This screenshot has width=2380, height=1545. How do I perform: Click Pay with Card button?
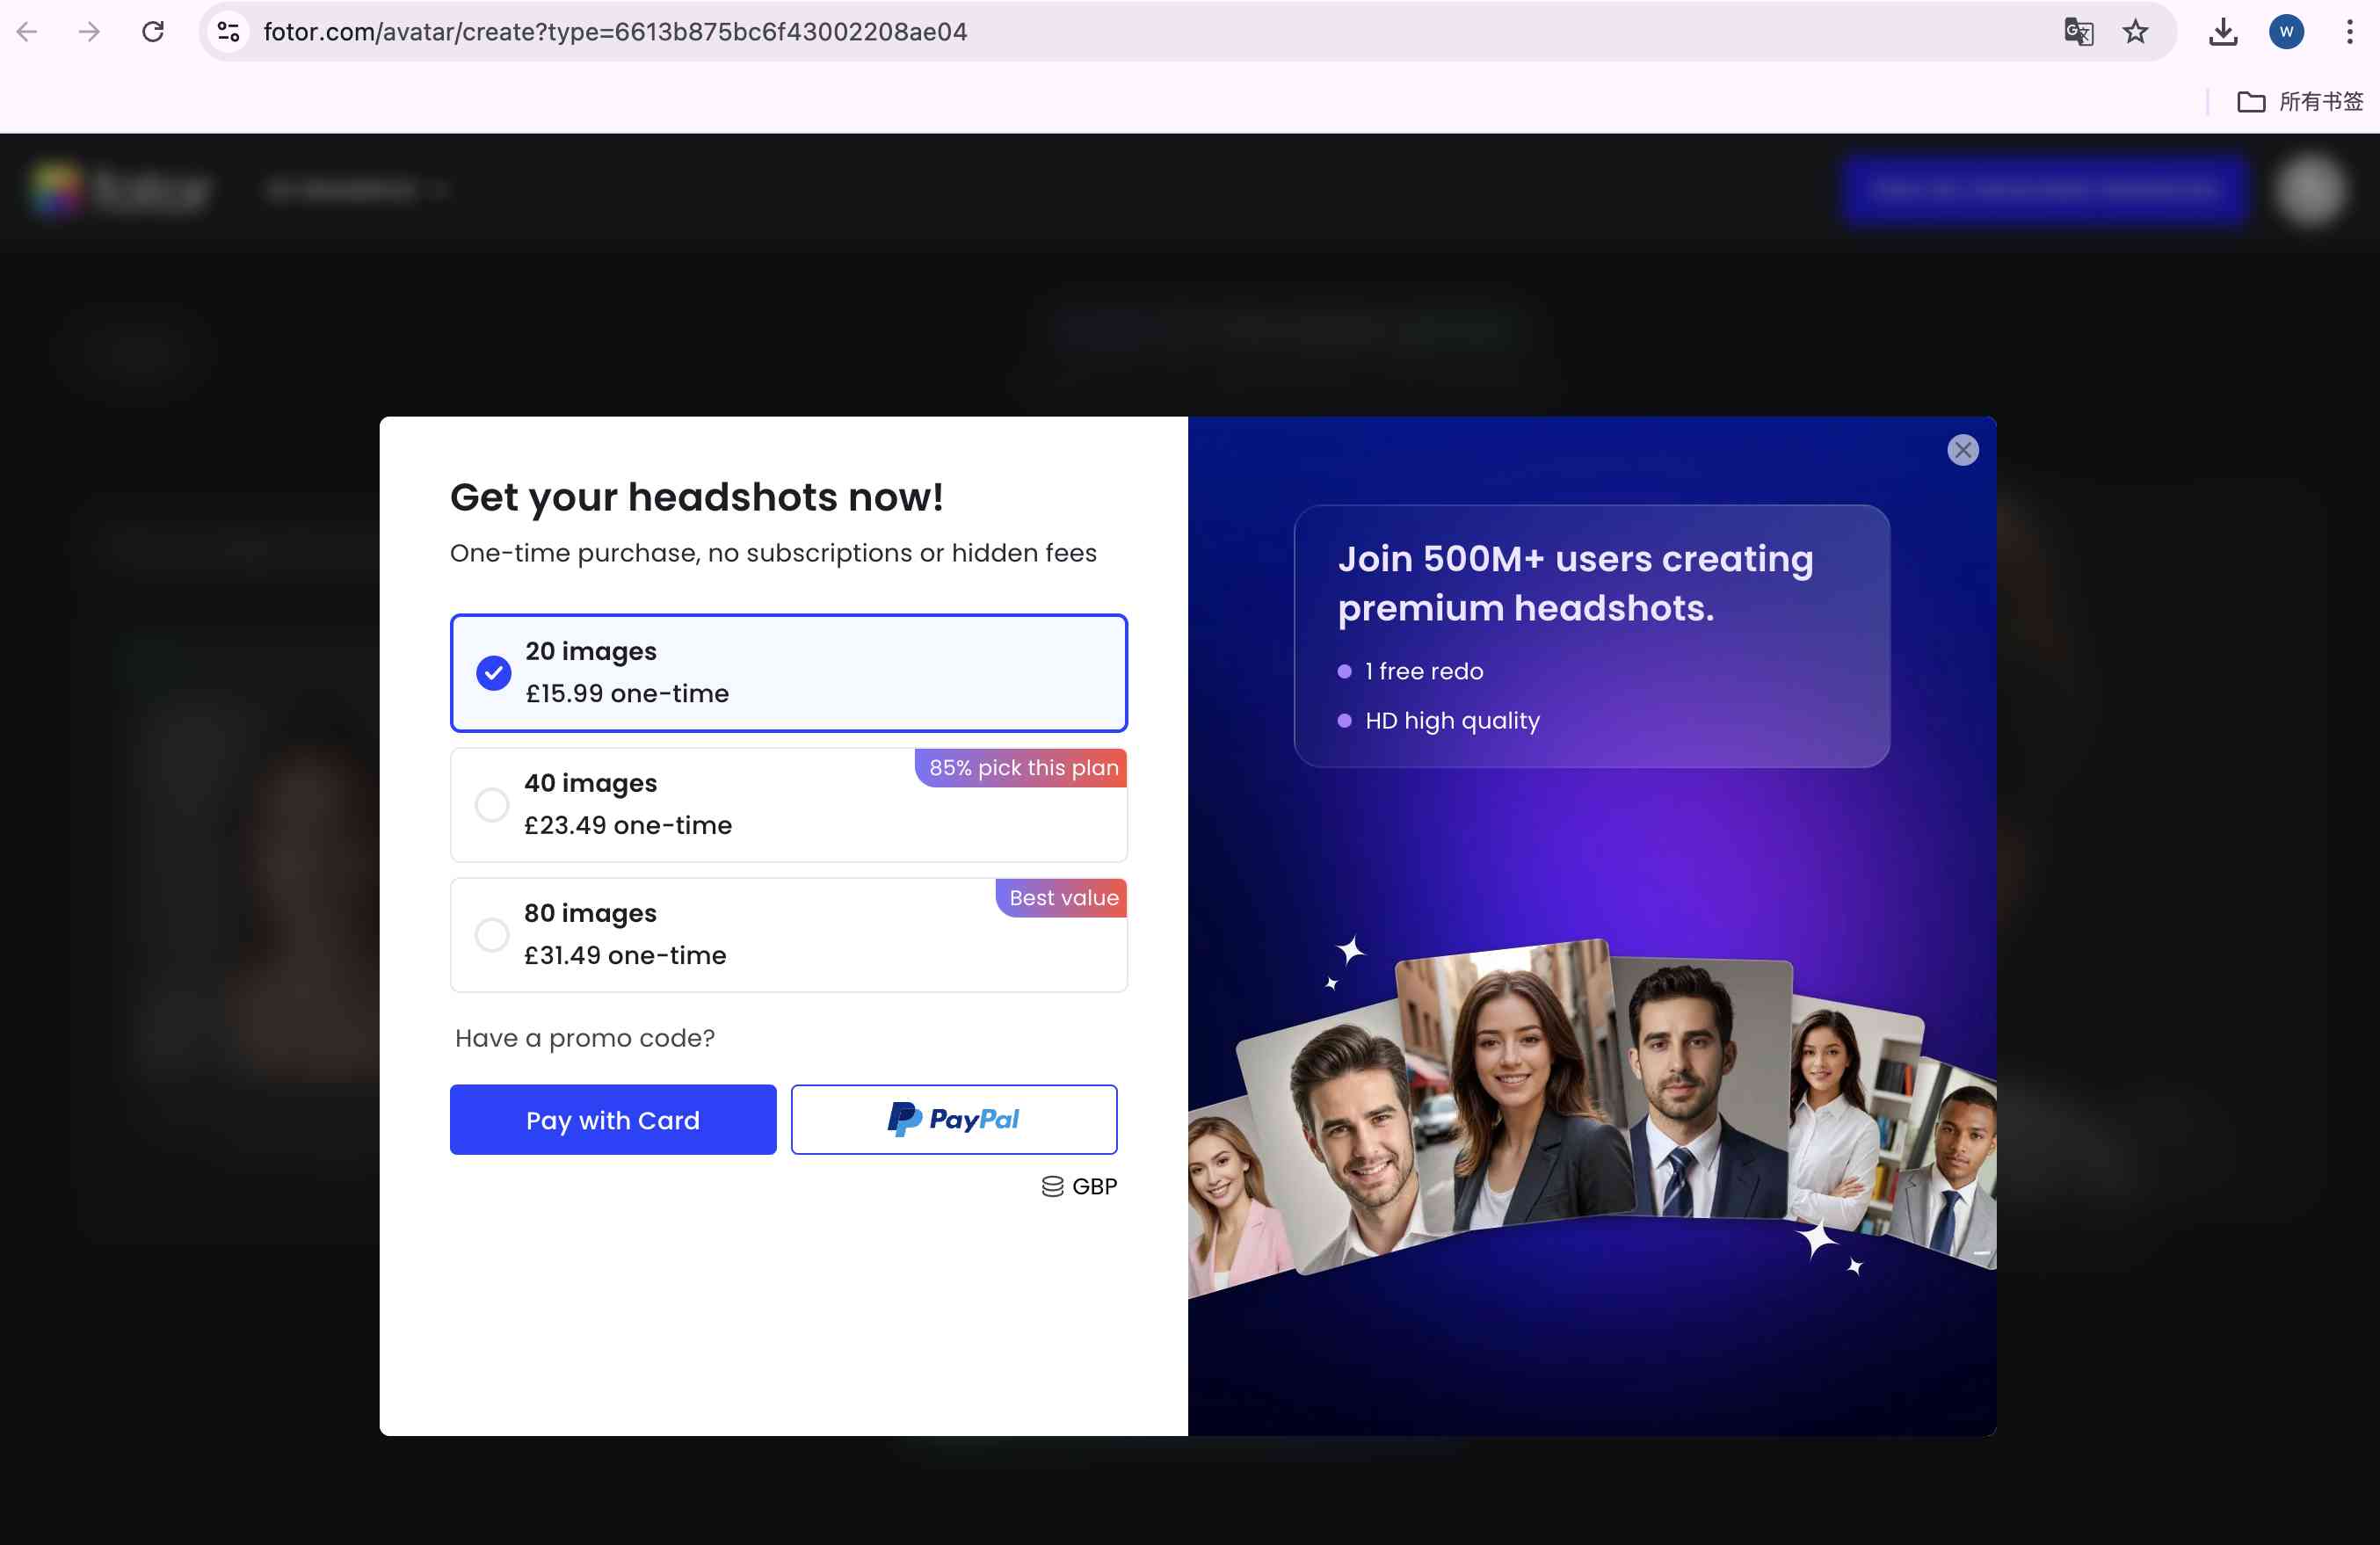pos(613,1120)
